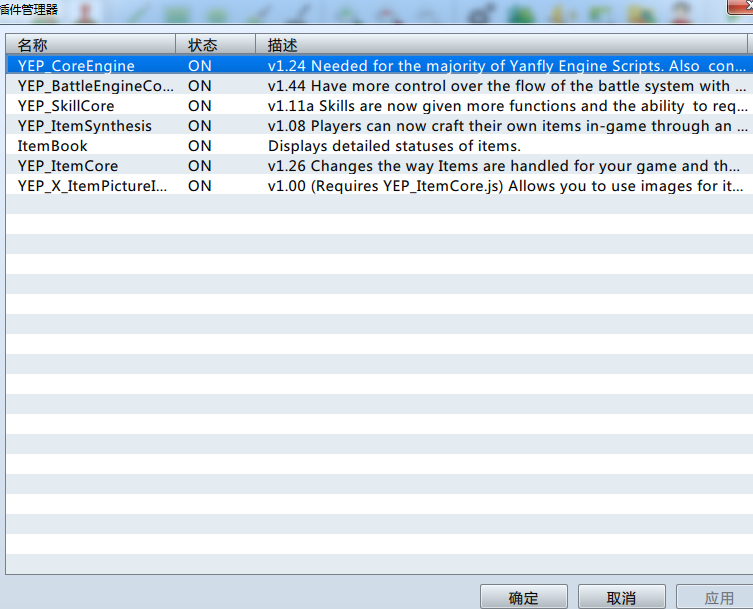Click the 应用 apply button

point(716,597)
